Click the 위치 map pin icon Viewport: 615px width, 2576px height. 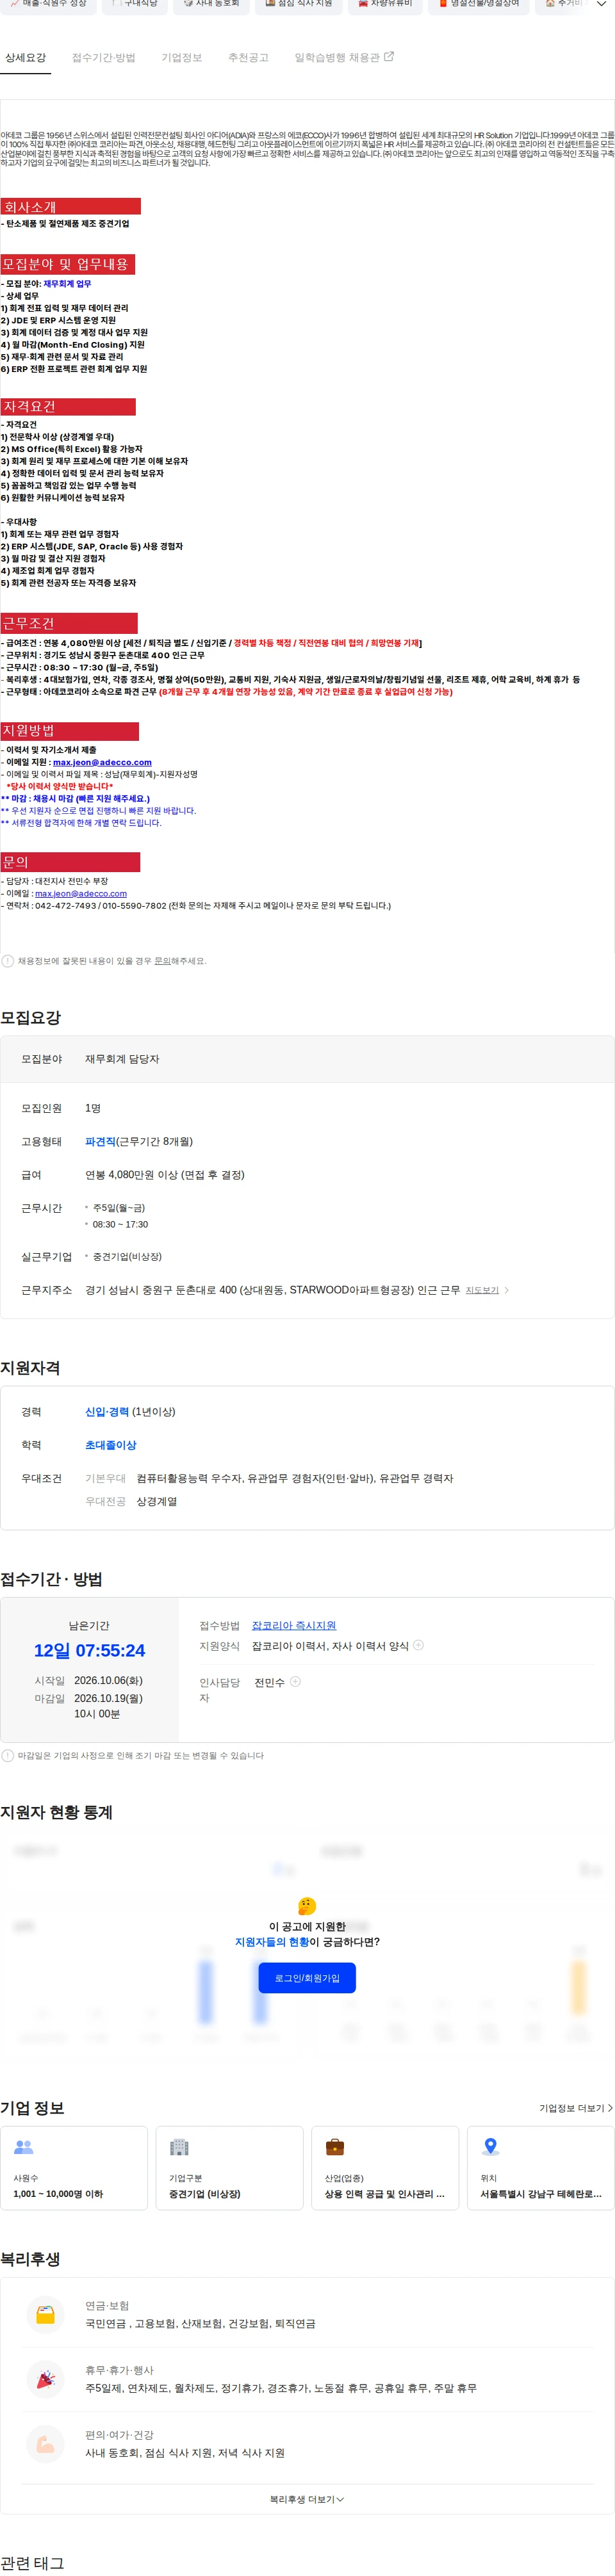coord(490,2147)
